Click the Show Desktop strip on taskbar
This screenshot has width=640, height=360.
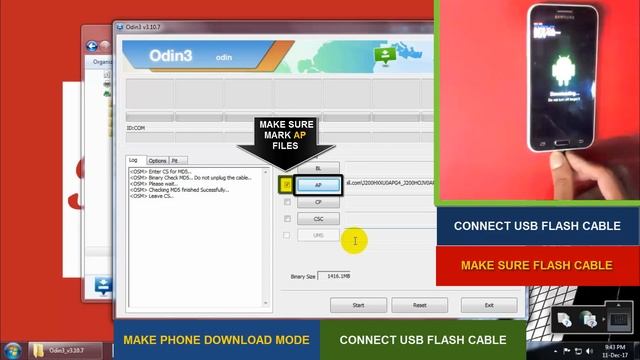click(x=637, y=351)
